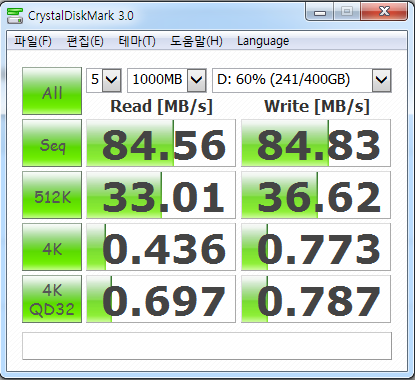Select the 512K write result 36.62
Viewport: 415px width, 380px height.
click(x=316, y=195)
